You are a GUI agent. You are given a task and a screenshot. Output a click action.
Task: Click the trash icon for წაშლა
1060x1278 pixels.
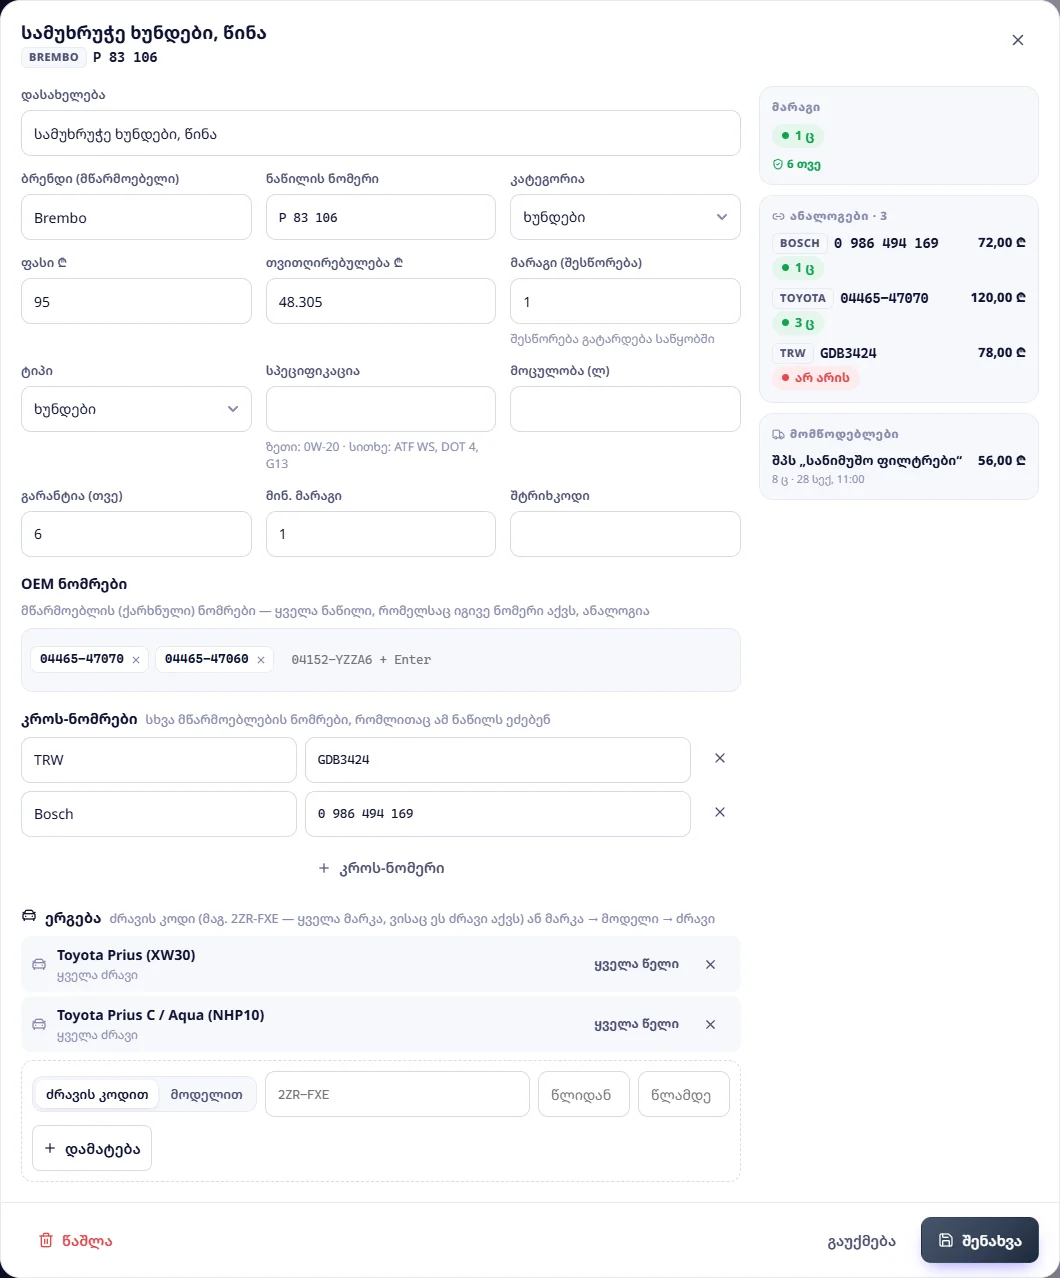46,1241
